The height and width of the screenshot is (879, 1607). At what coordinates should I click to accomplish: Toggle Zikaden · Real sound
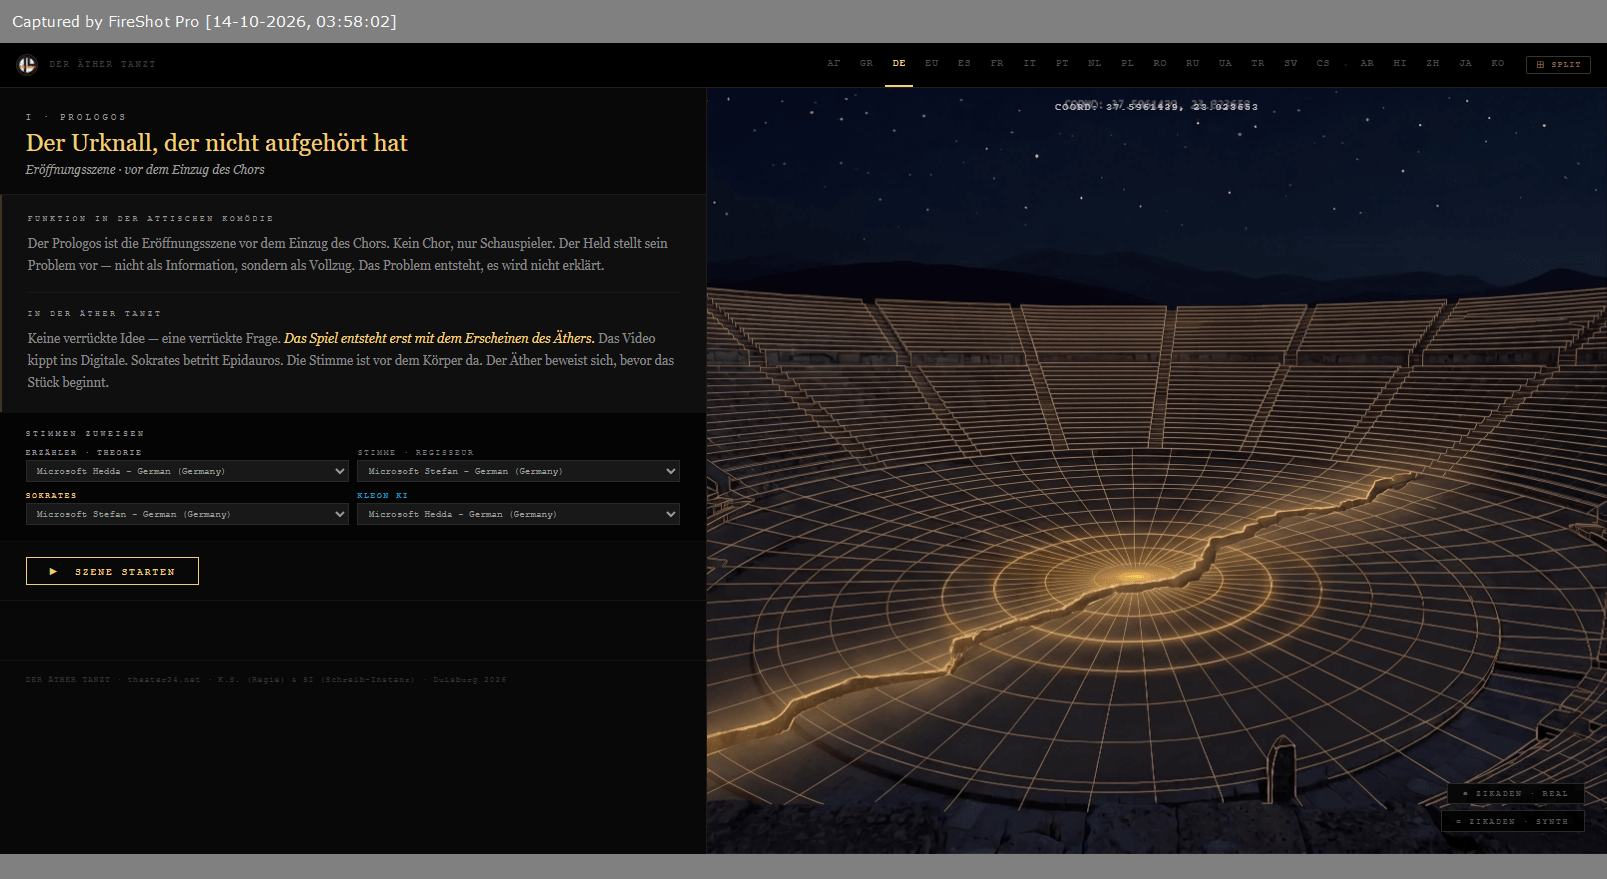[1515, 793]
